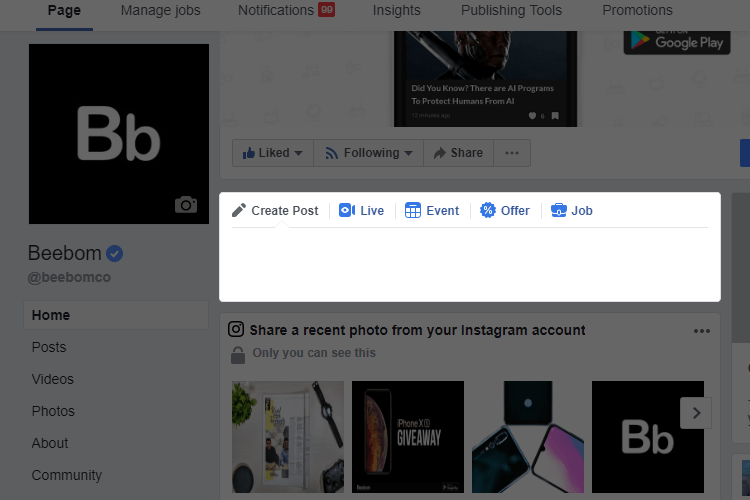Open the Instagram section three-dot options
750x500 pixels.
point(702,331)
